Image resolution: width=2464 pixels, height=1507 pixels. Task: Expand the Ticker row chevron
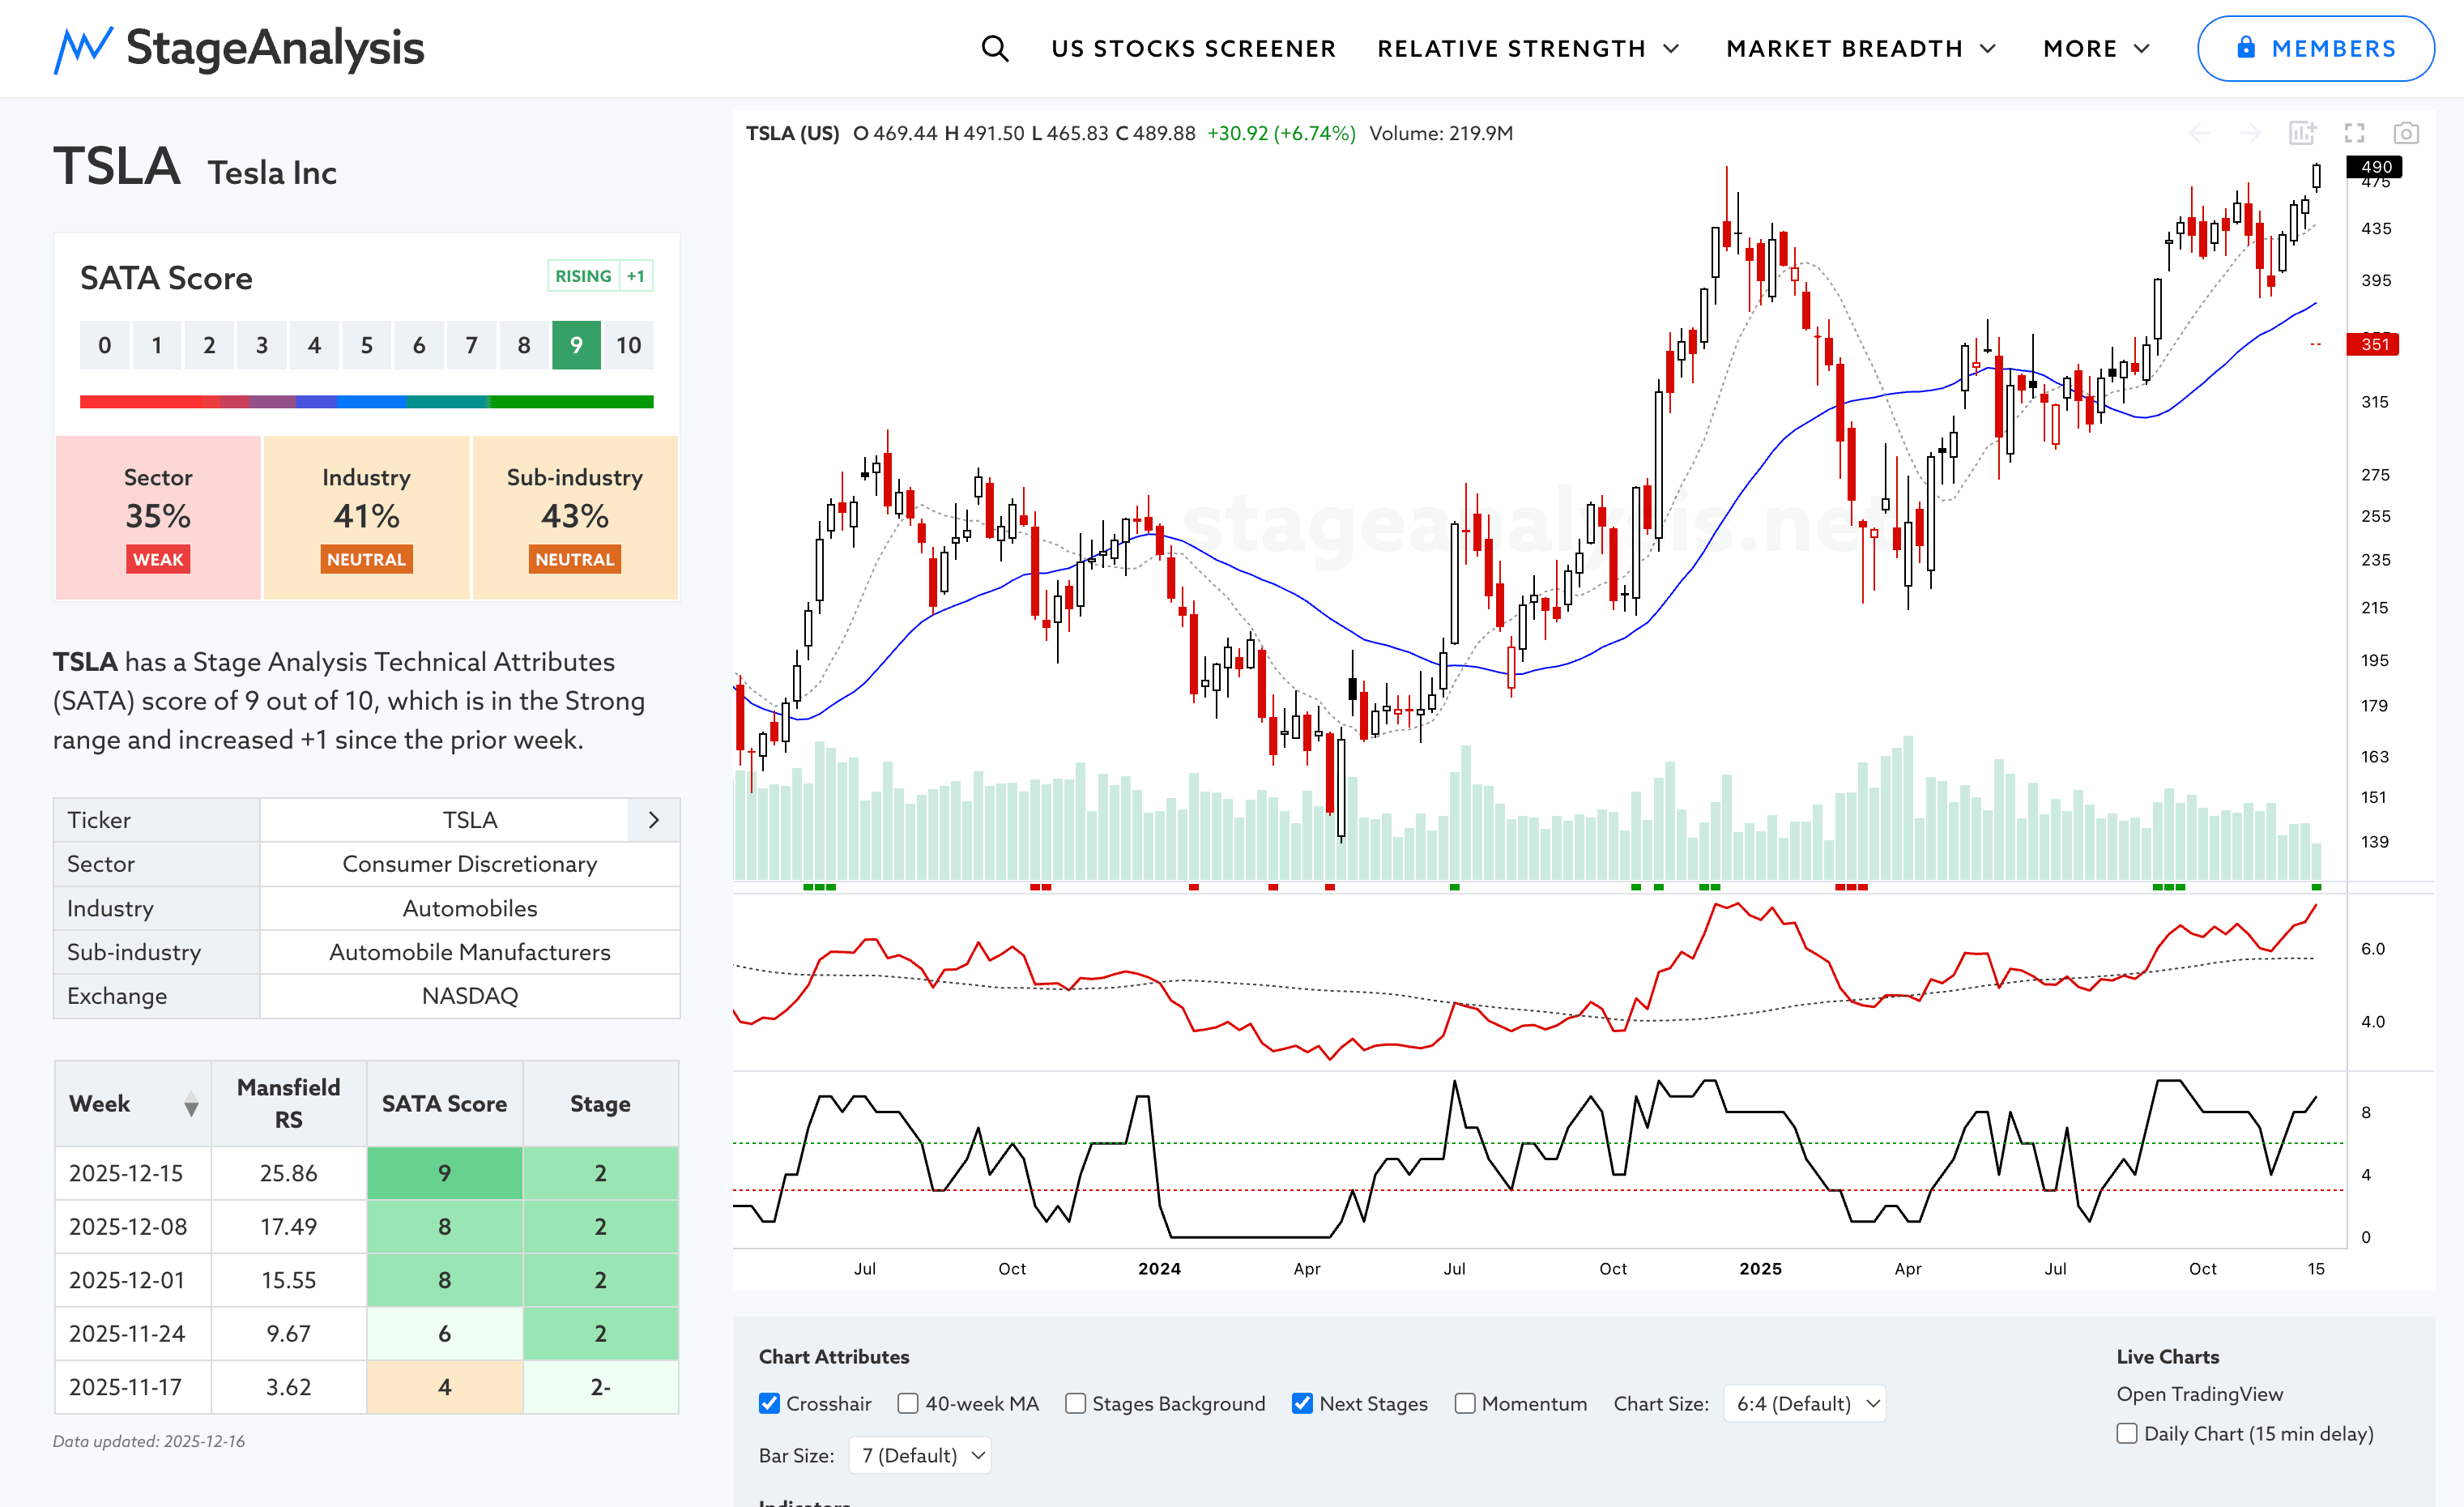654,820
